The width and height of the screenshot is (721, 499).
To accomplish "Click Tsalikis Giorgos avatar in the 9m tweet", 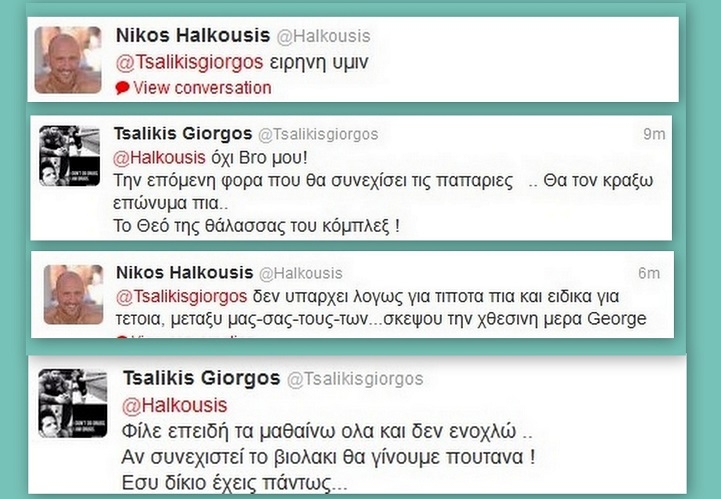I will [69, 155].
